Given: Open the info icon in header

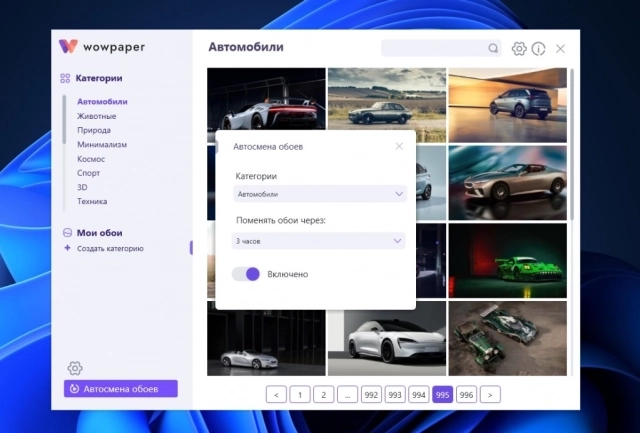Looking at the screenshot, I should 539,48.
